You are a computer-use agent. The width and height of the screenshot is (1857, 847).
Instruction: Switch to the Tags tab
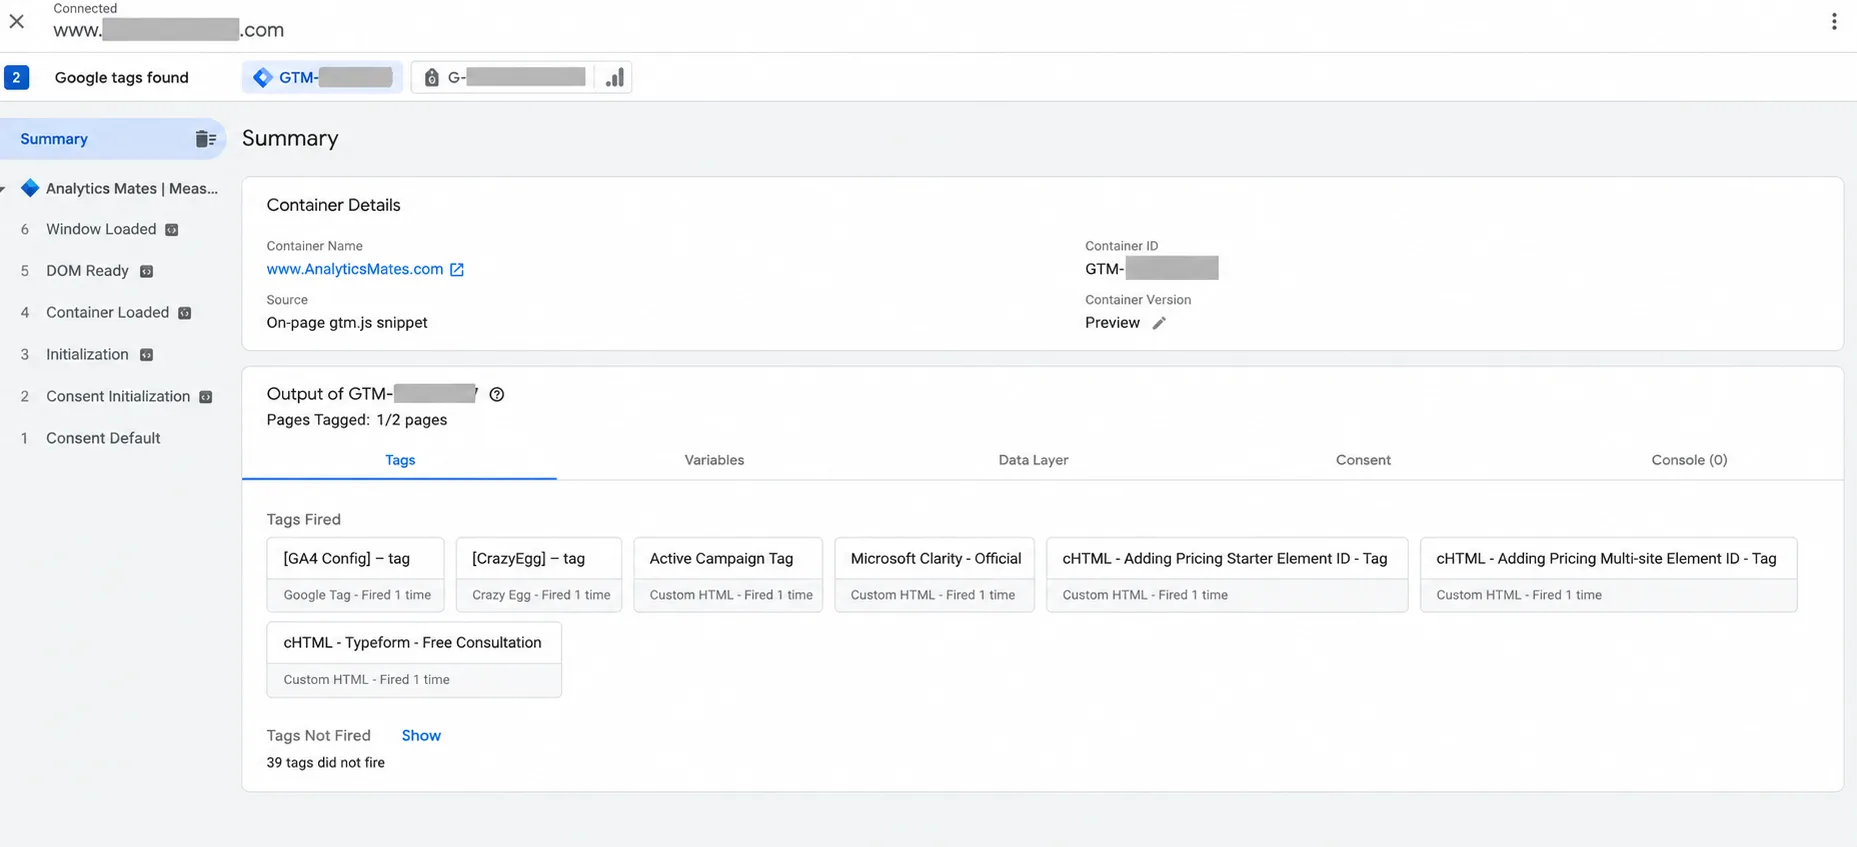[399, 460]
